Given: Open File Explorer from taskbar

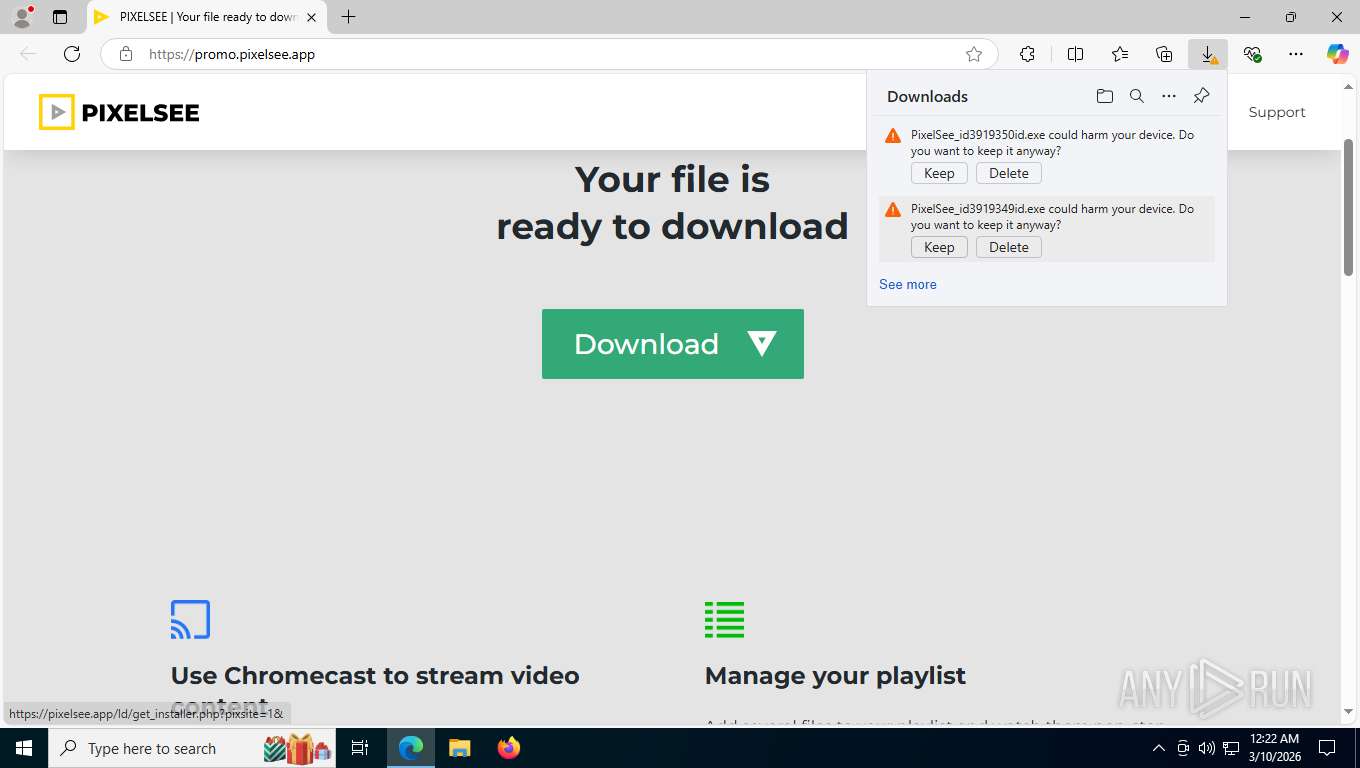Looking at the screenshot, I should pos(459,748).
